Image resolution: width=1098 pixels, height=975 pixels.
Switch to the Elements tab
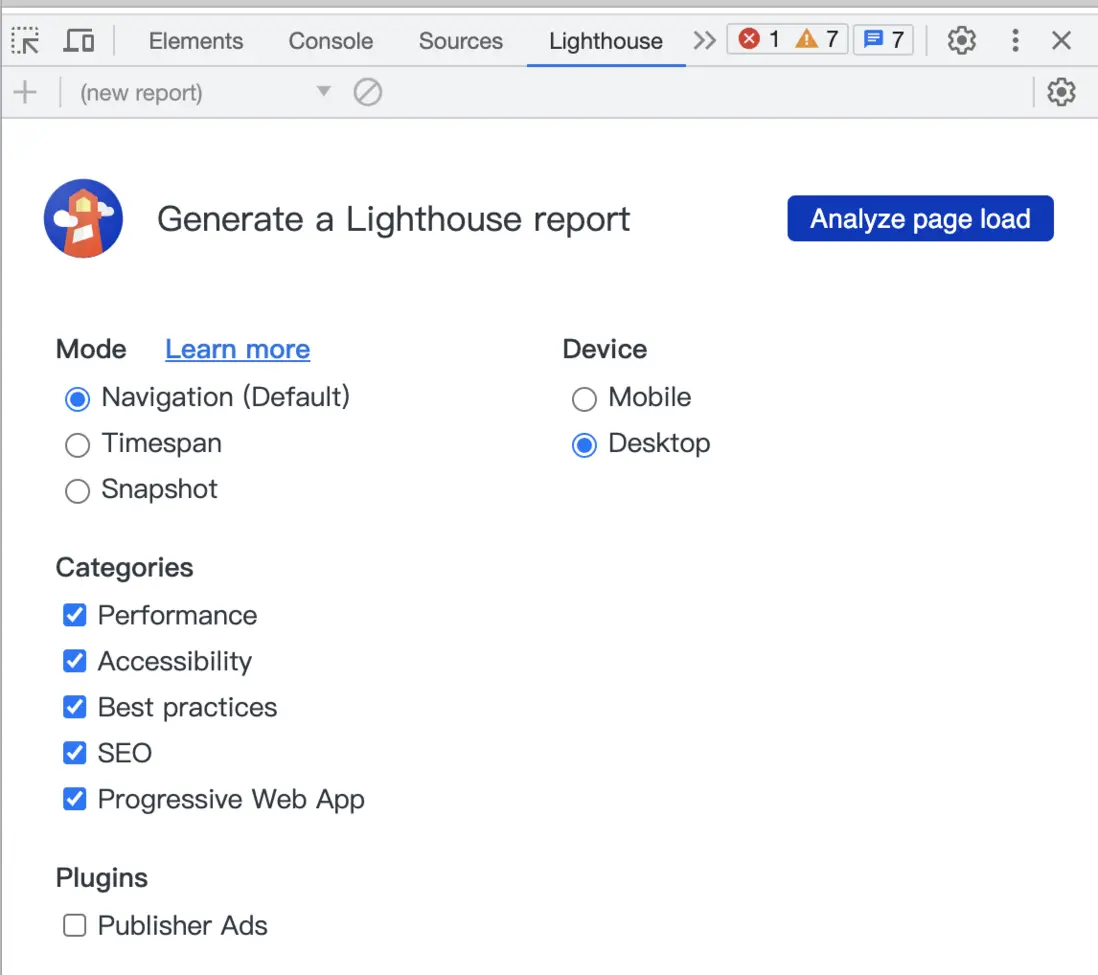[196, 41]
